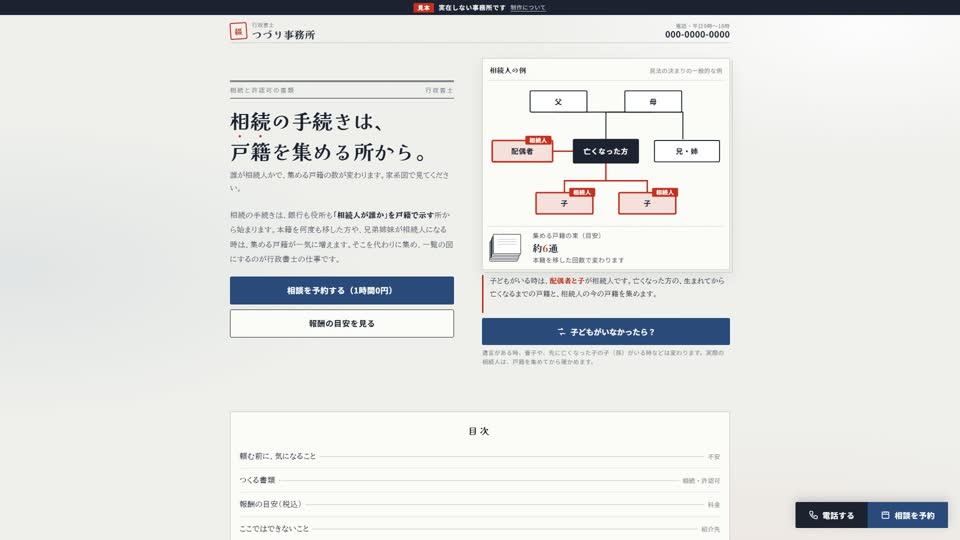This screenshot has width=960, height=540.
Task: Open the つづり事務所 site title
Action: coord(283,35)
